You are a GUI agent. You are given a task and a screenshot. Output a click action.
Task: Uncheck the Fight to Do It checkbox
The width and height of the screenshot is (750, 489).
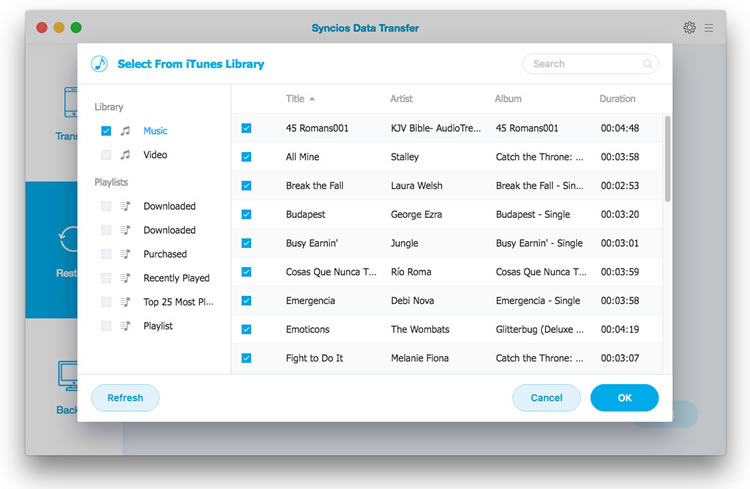tap(246, 358)
